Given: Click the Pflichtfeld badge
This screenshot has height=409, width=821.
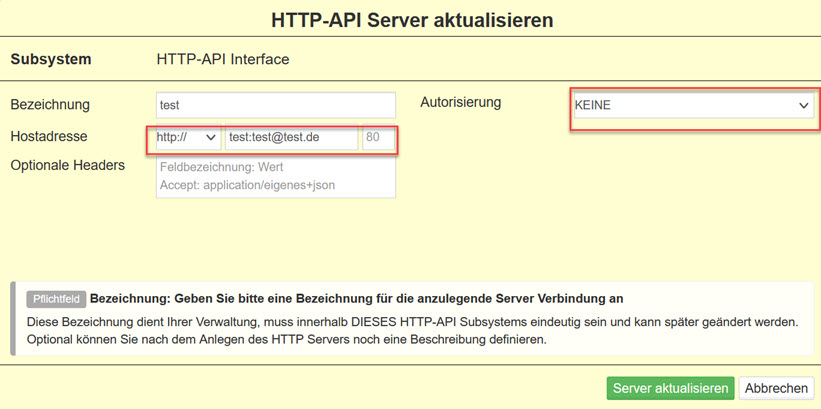Looking at the screenshot, I should [x=56, y=300].
